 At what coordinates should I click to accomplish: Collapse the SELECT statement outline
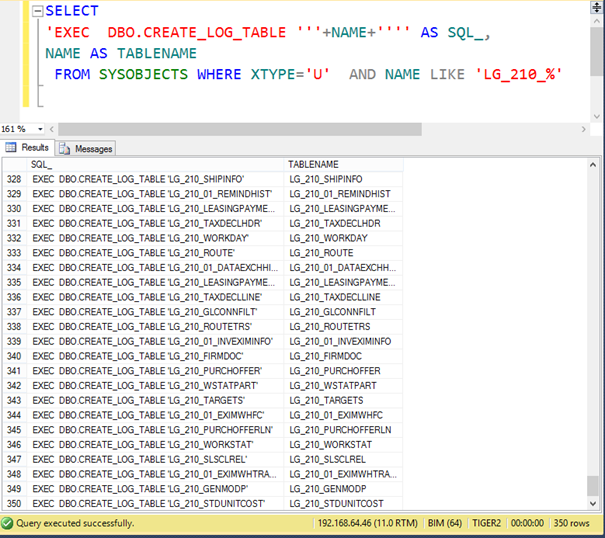point(37,11)
